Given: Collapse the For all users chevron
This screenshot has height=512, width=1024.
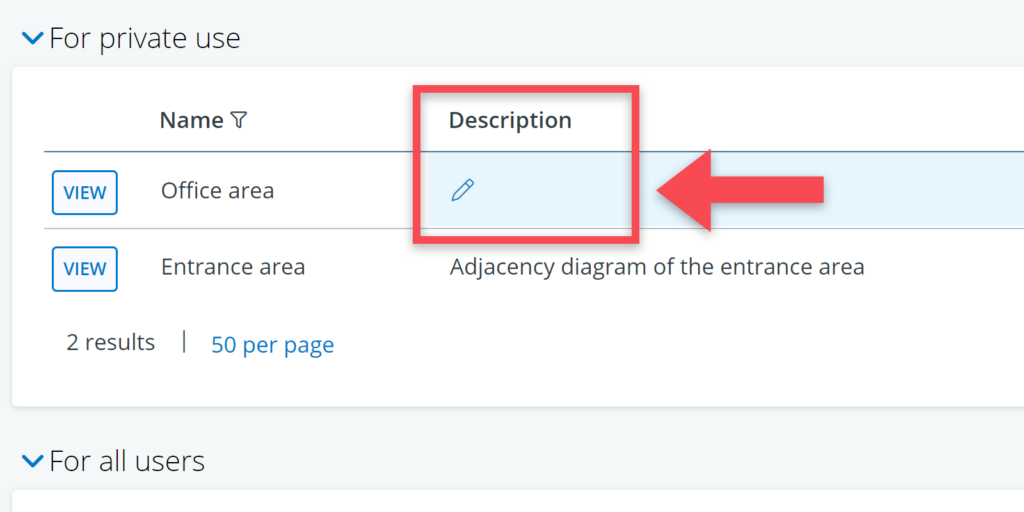Looking at the screenshot, I should coord(33,461).
